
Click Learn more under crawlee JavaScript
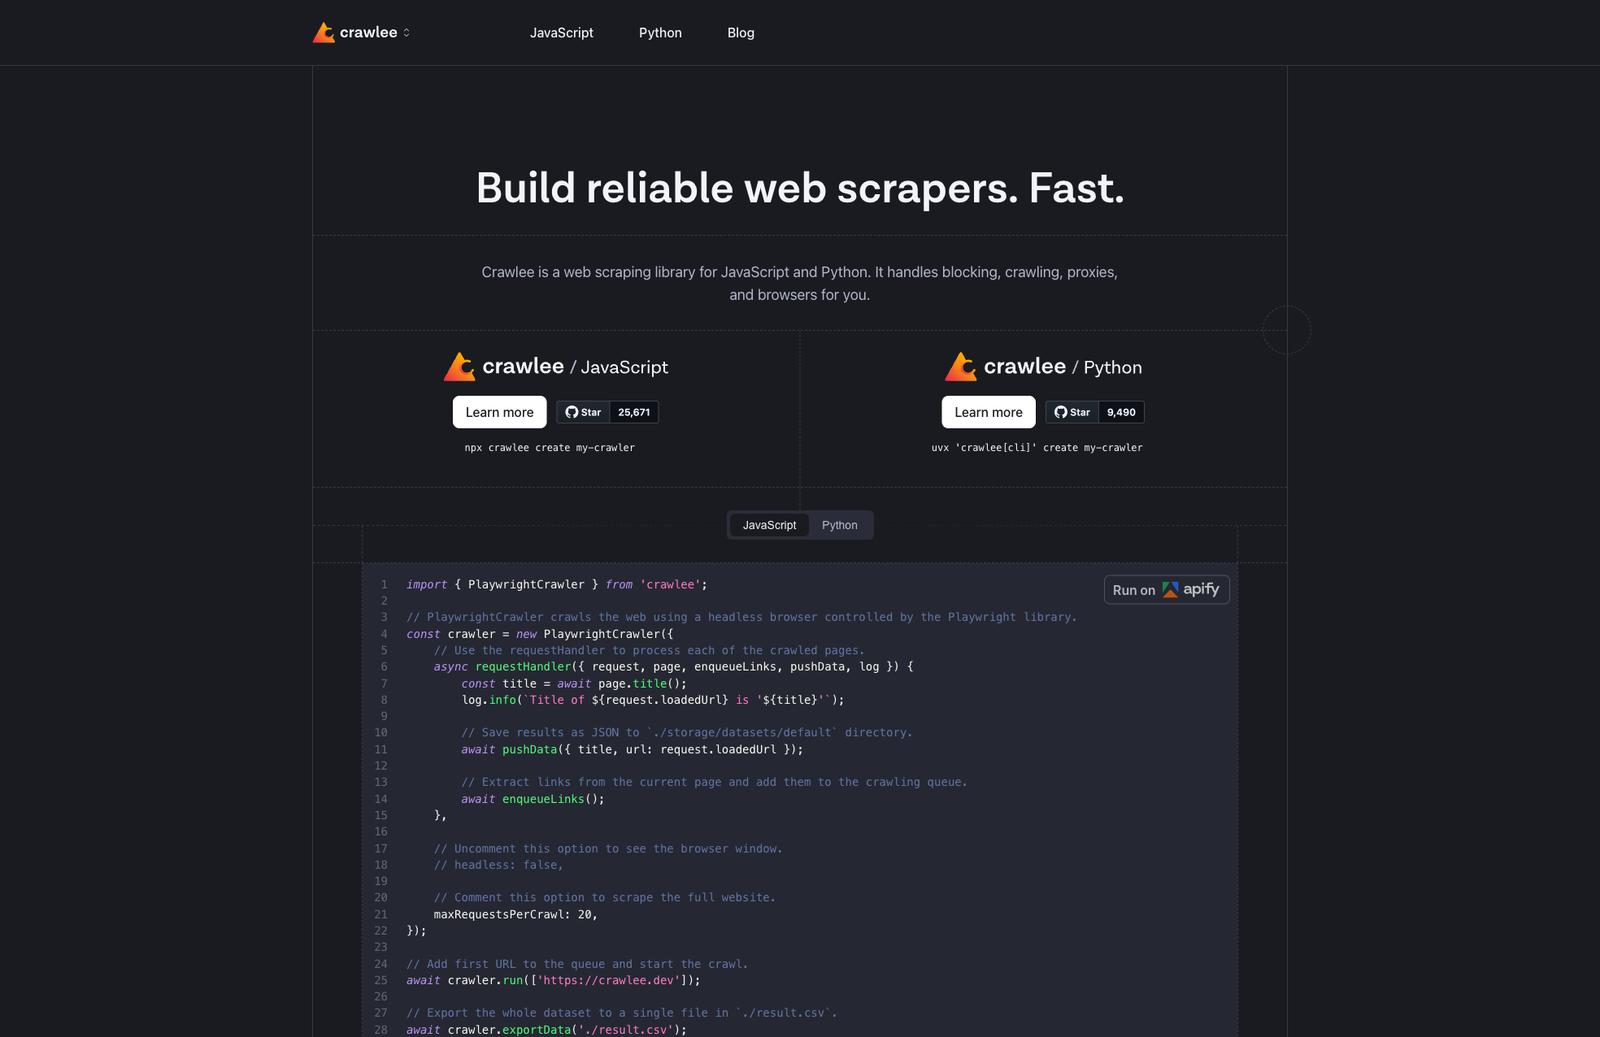(499, 412)
